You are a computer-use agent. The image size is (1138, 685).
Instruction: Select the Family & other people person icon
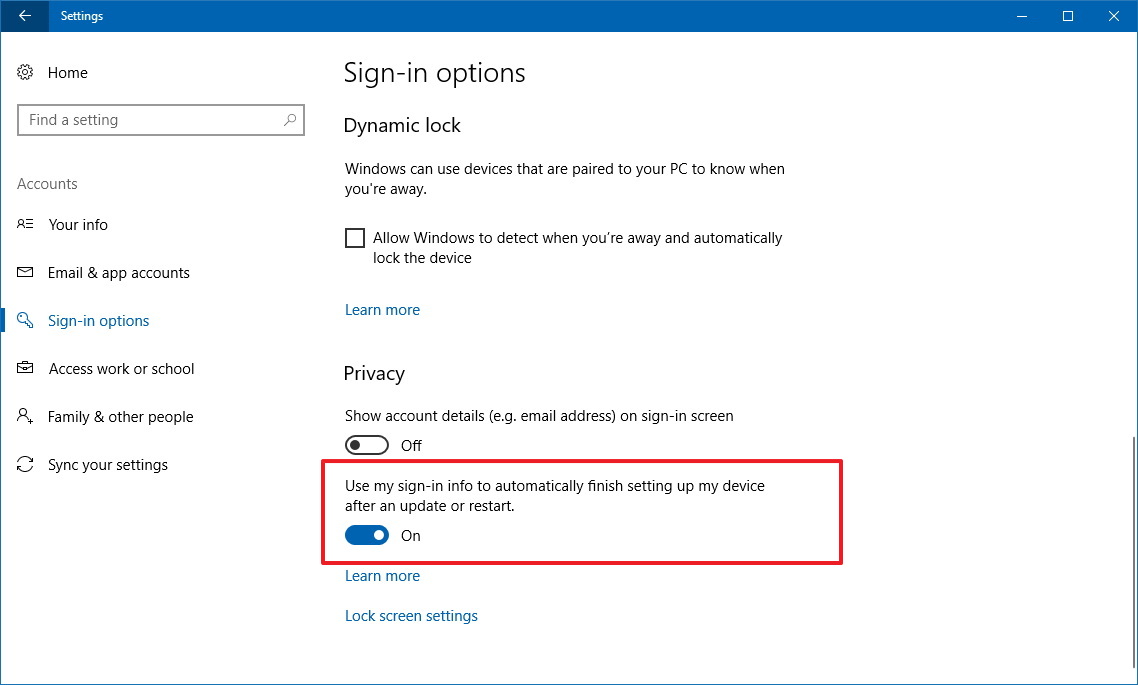pos(25,416)
